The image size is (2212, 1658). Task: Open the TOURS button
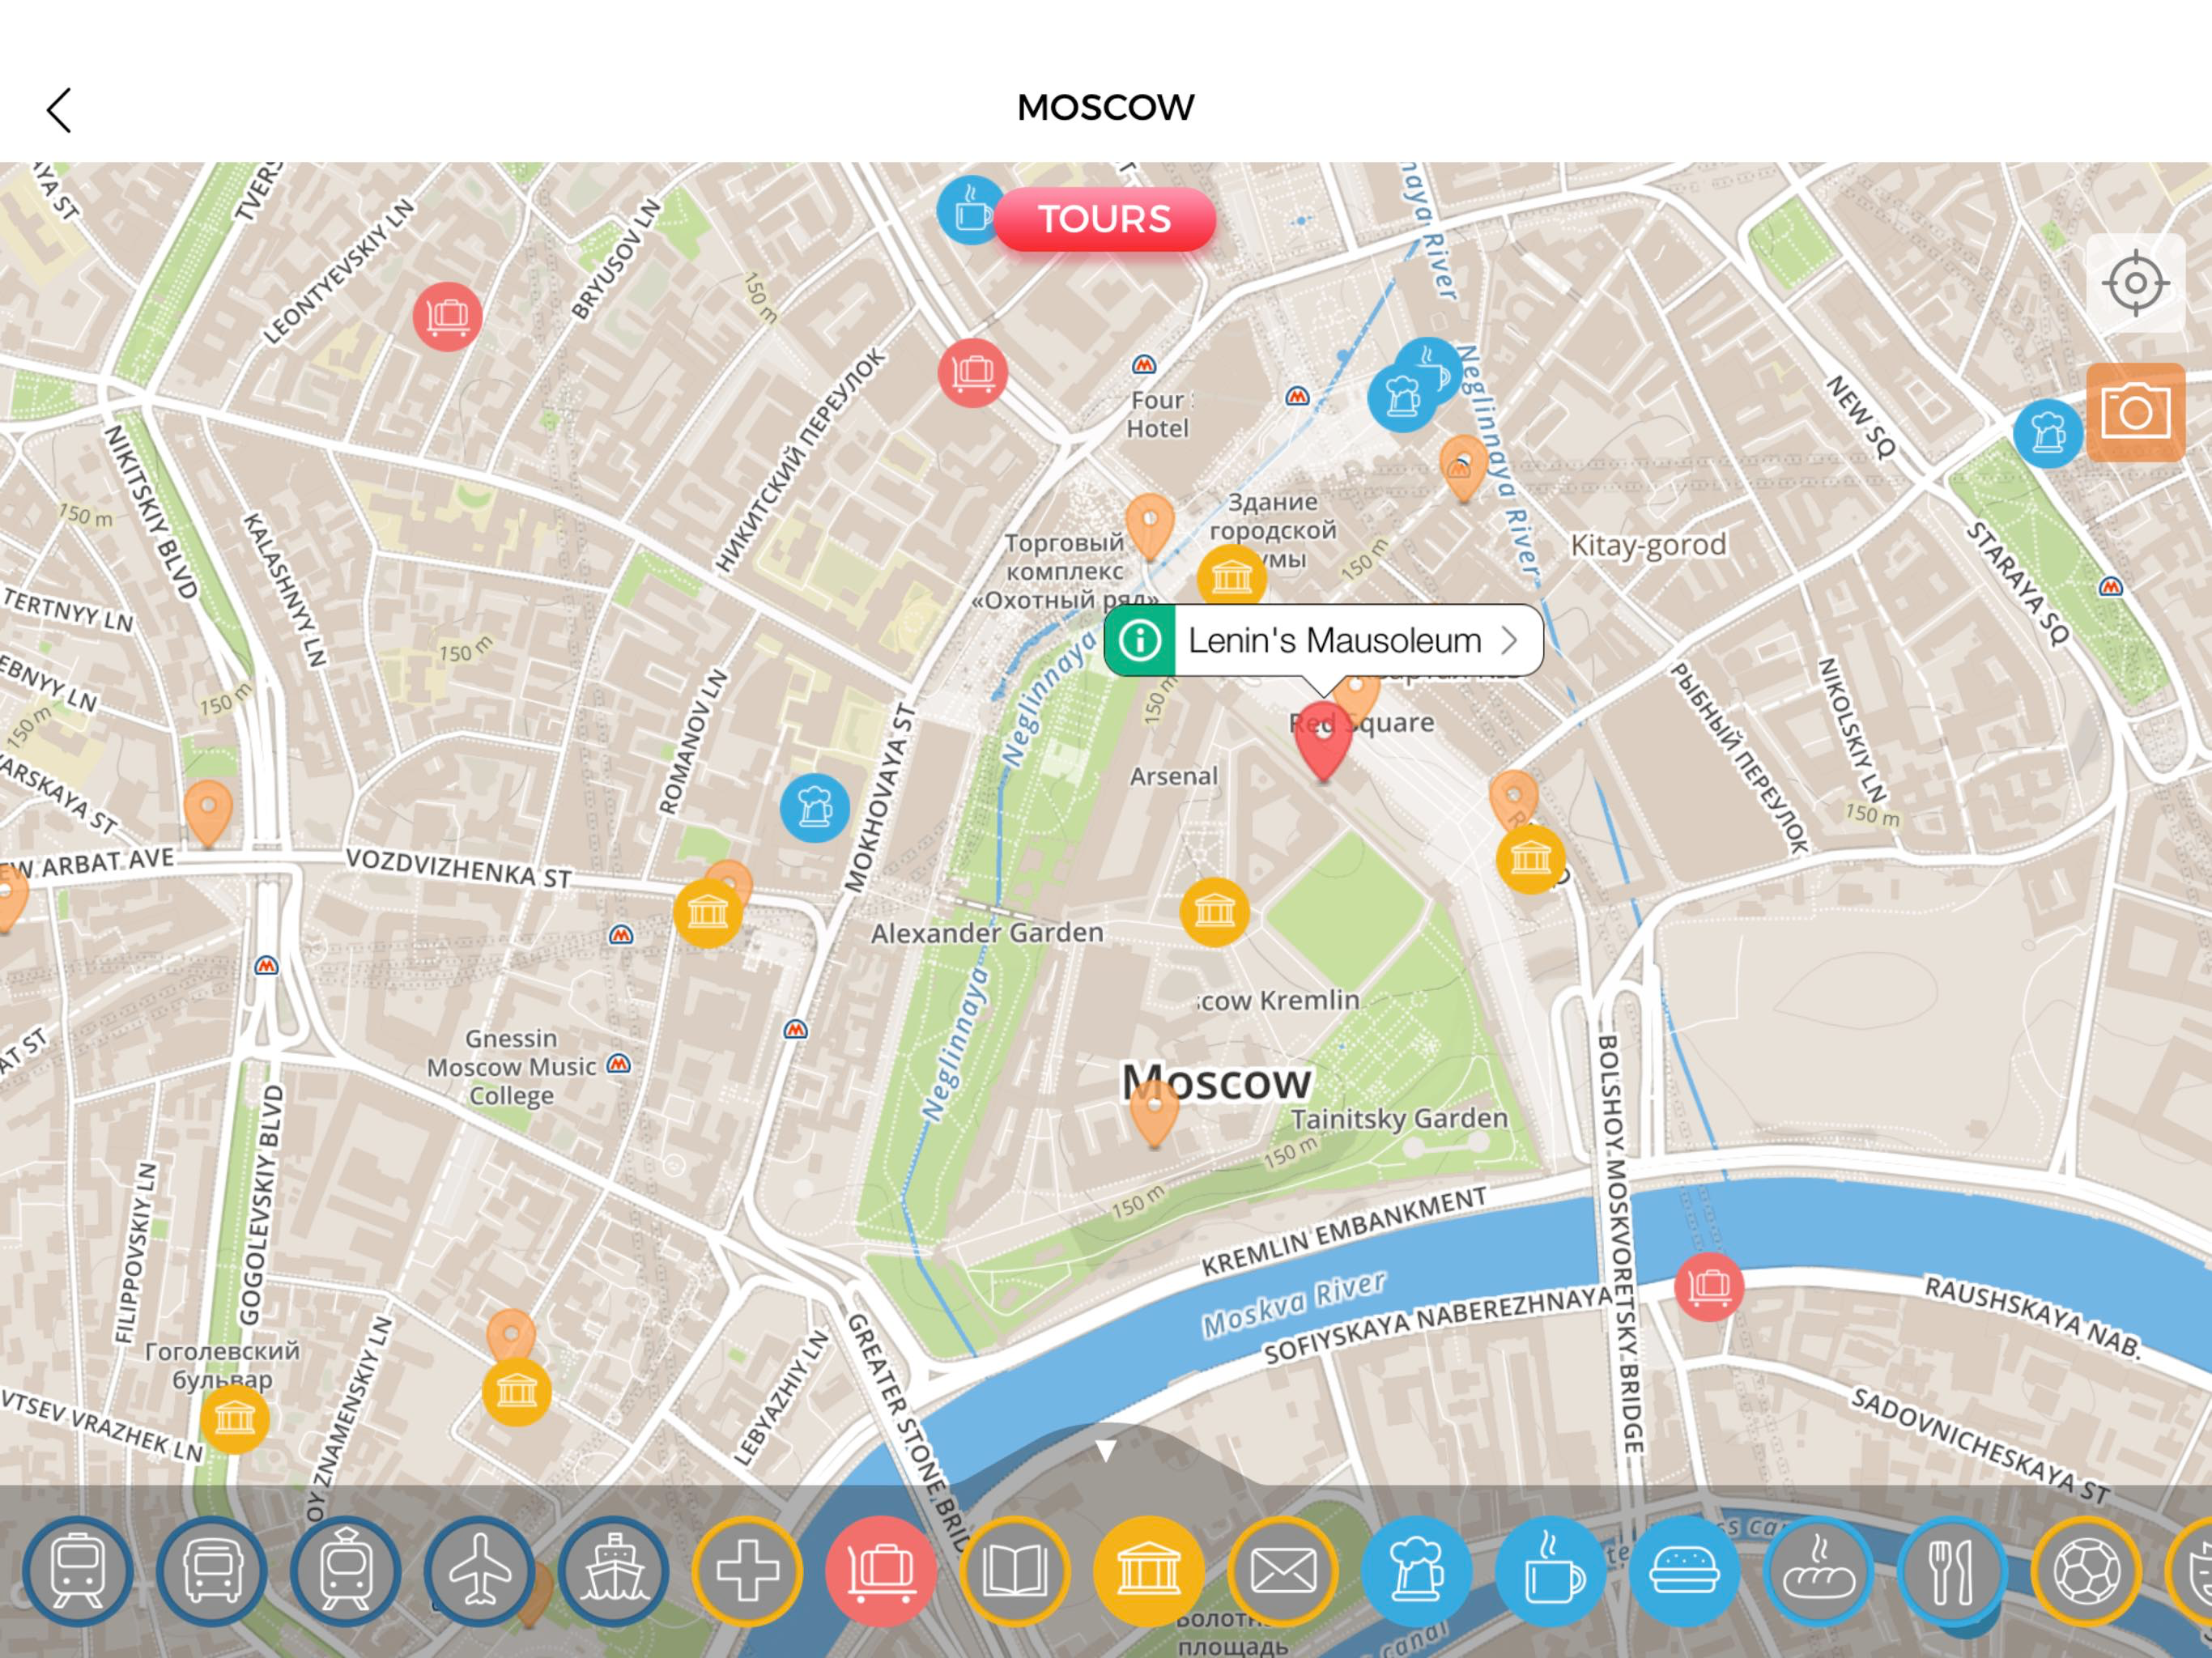click(x=1105, y=219)
